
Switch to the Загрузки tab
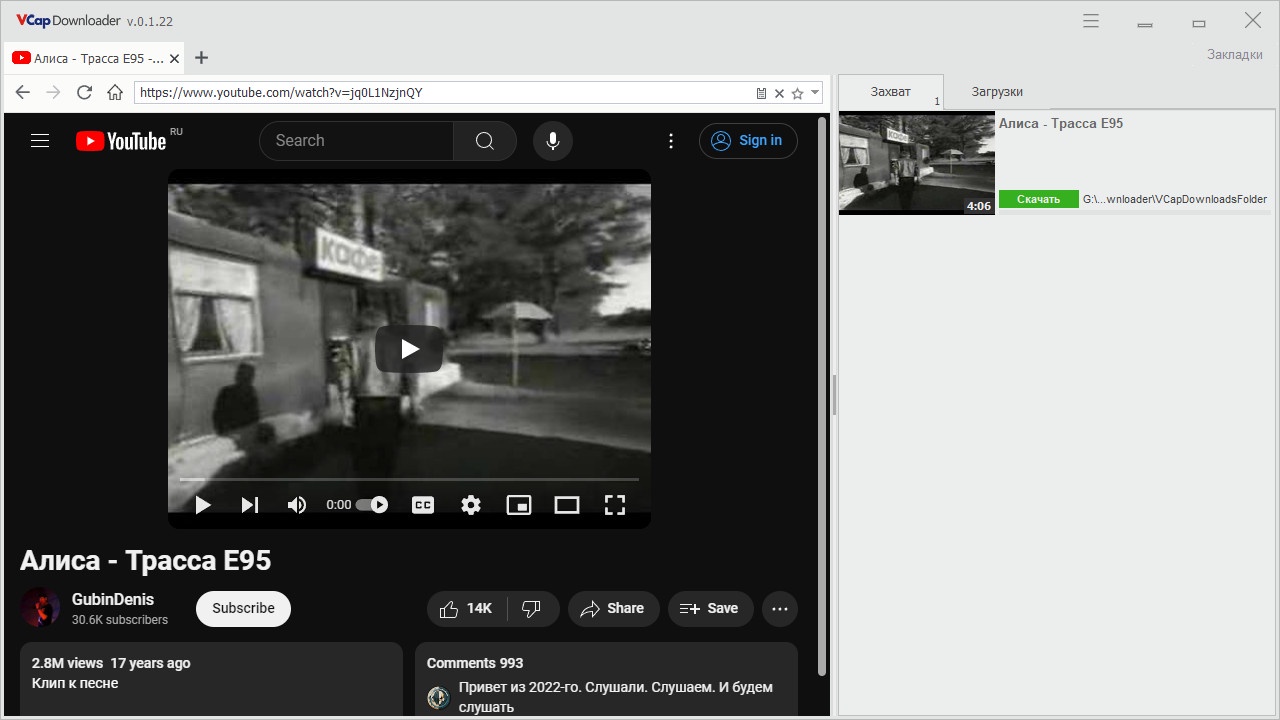(997, 92)
